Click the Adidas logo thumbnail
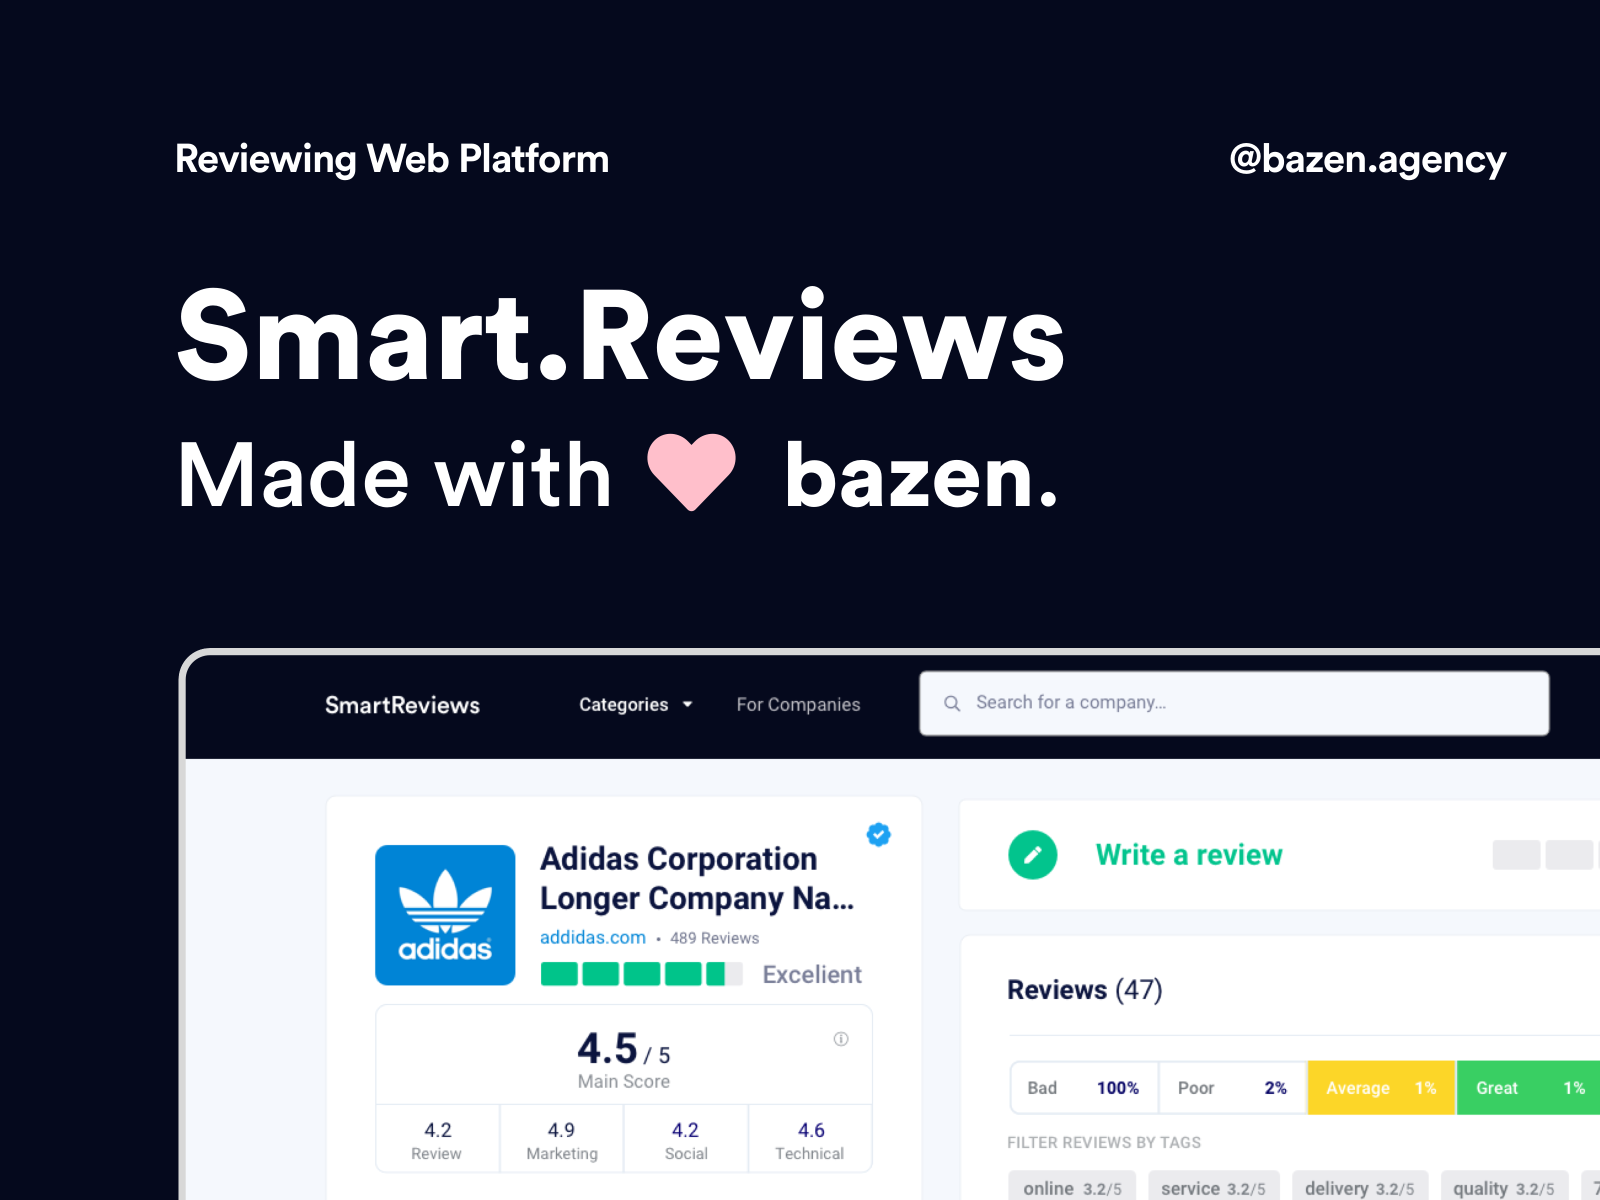The width and height of the screenshot is (1600, 1200). point(445,915)
